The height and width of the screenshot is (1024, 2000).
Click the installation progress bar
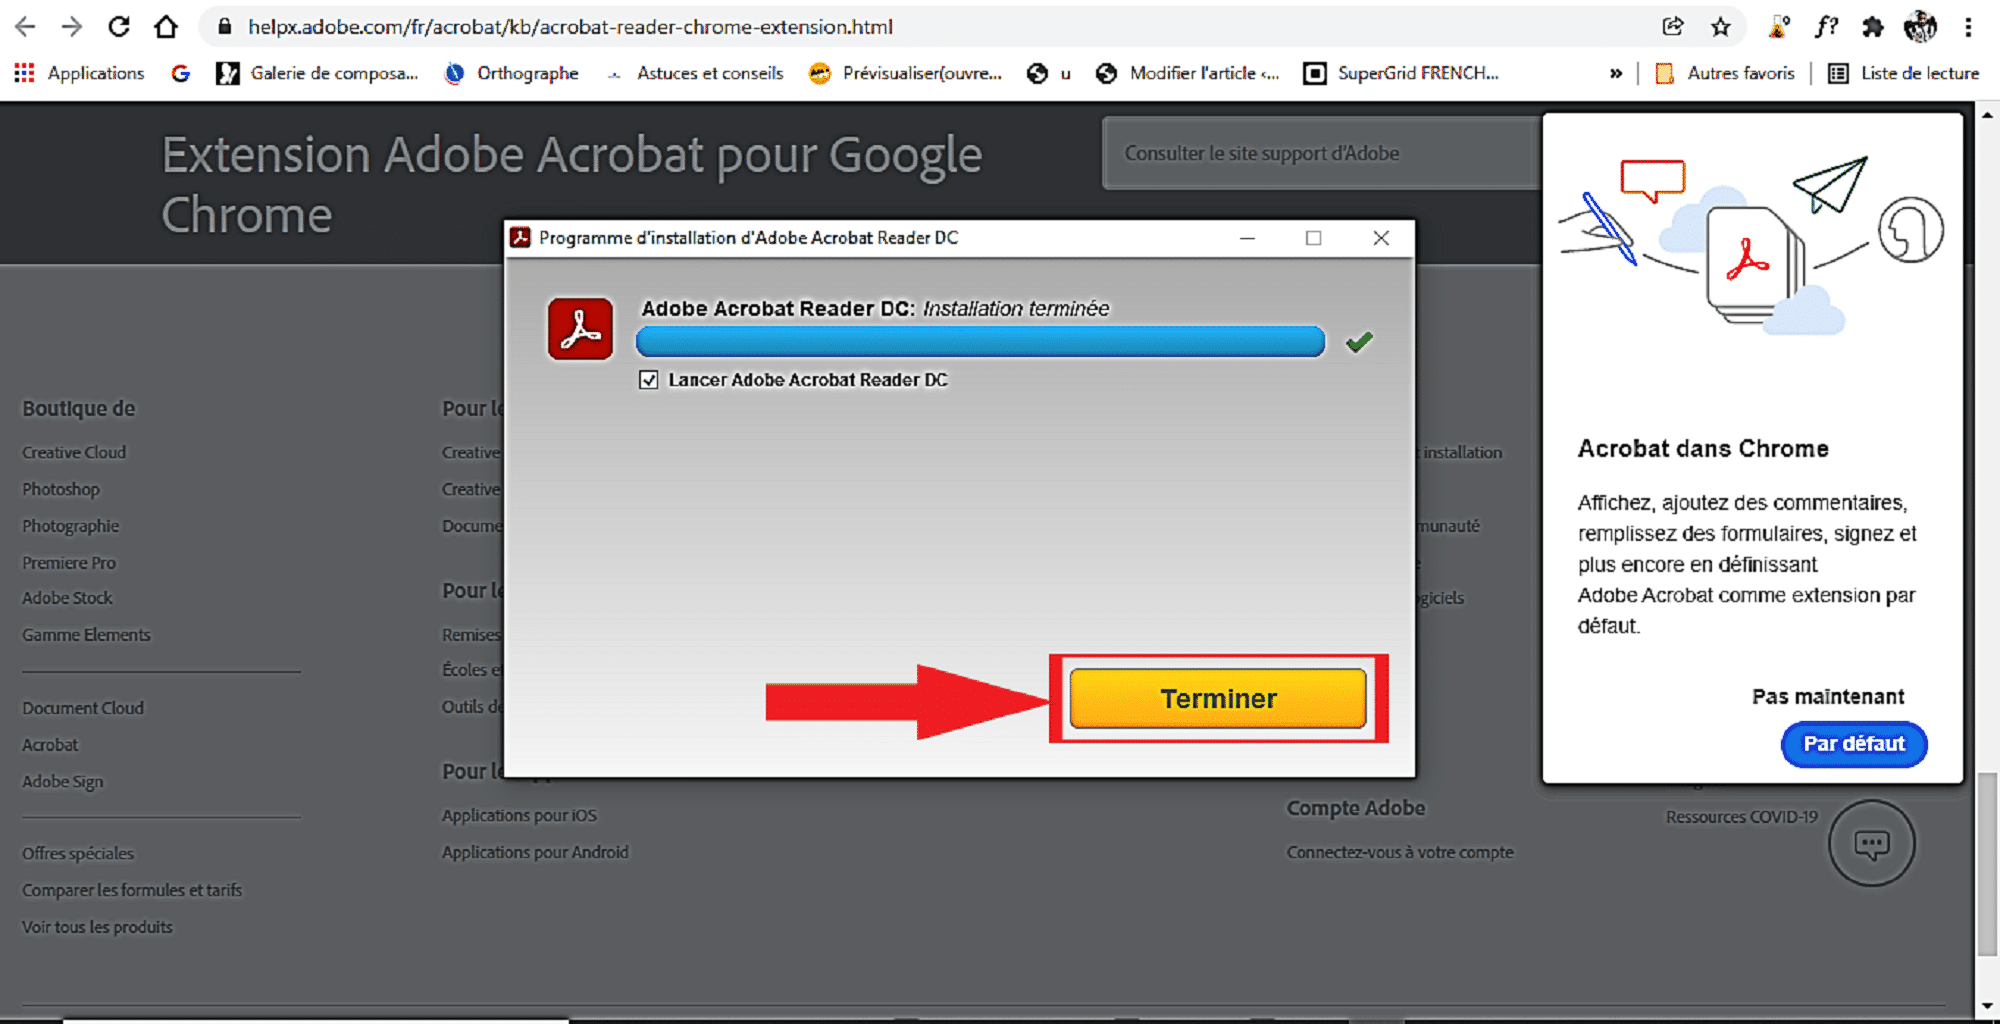[980, 341]
